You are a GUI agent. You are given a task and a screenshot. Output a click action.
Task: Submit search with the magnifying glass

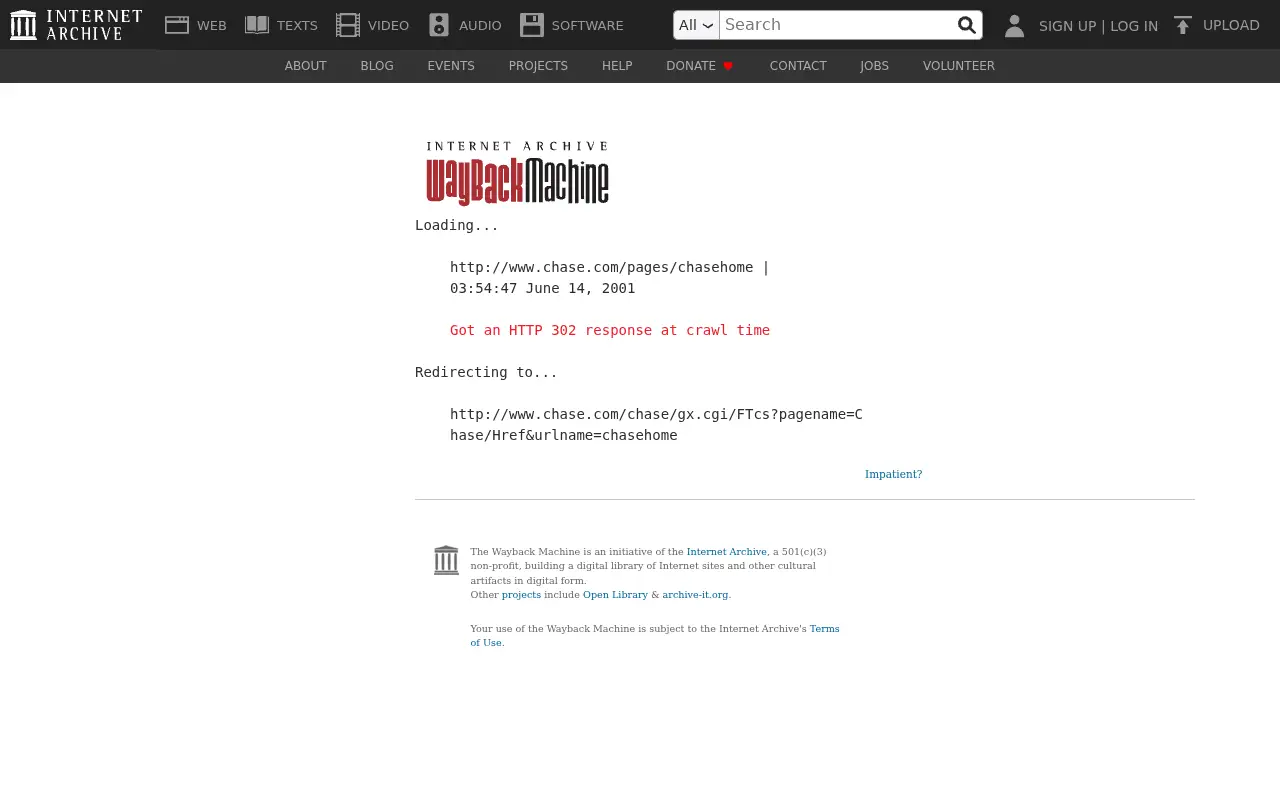[966, 25]
